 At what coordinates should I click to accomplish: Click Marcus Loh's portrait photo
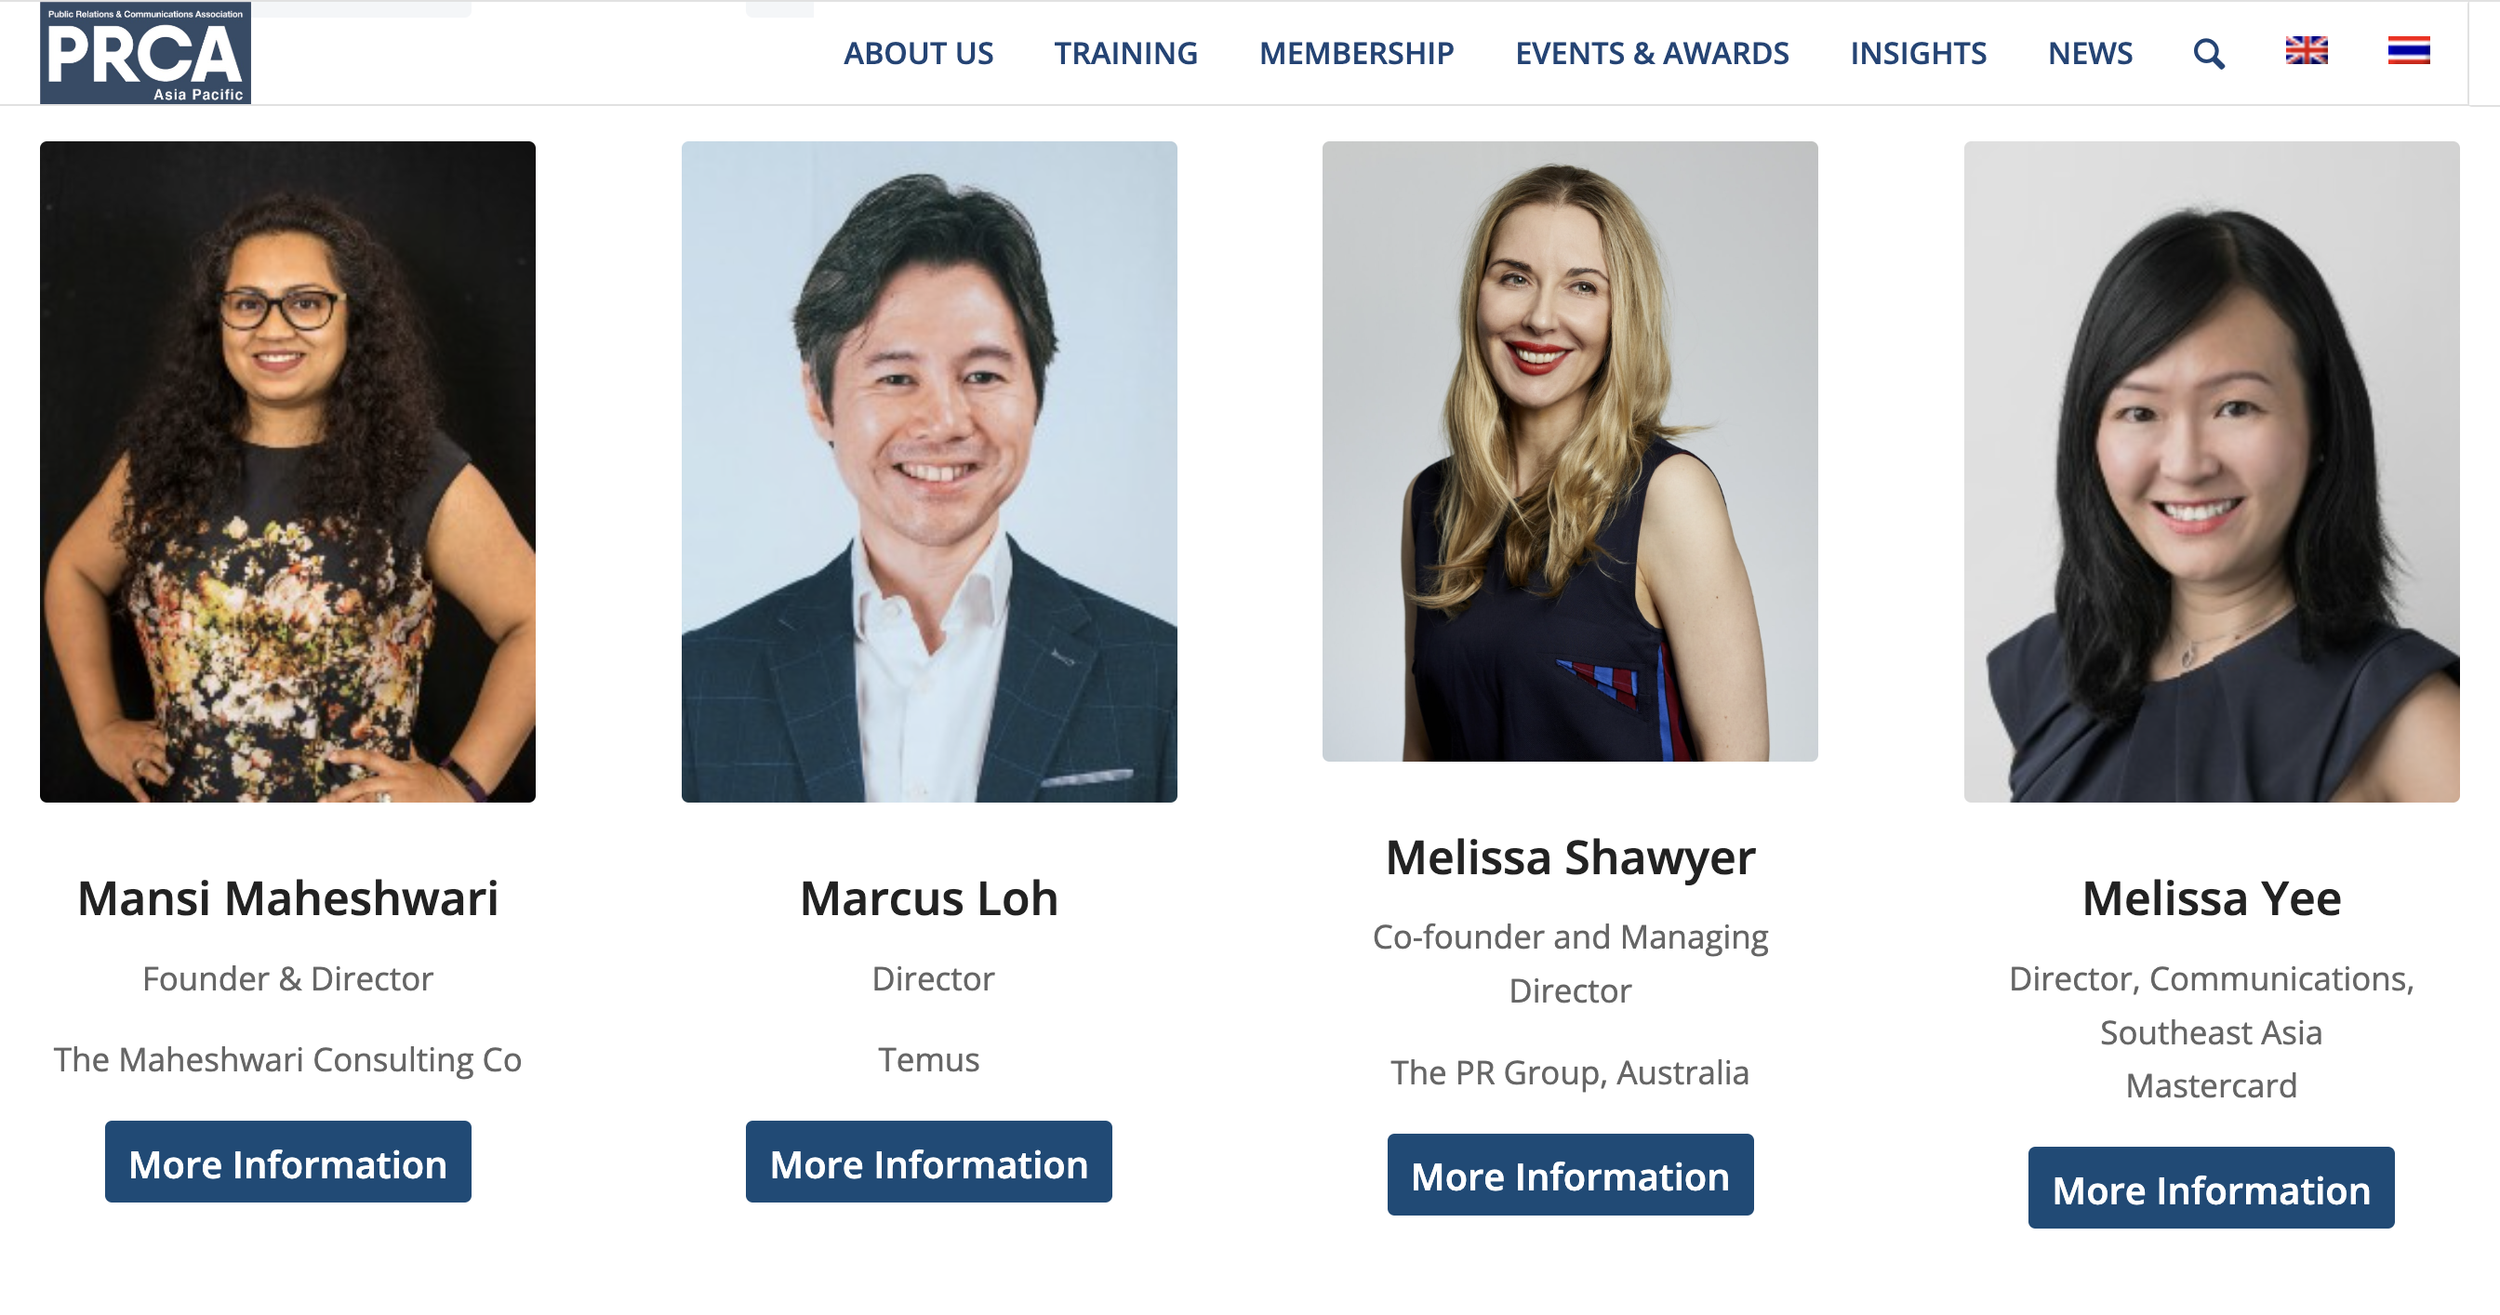(x=929, y=471)
